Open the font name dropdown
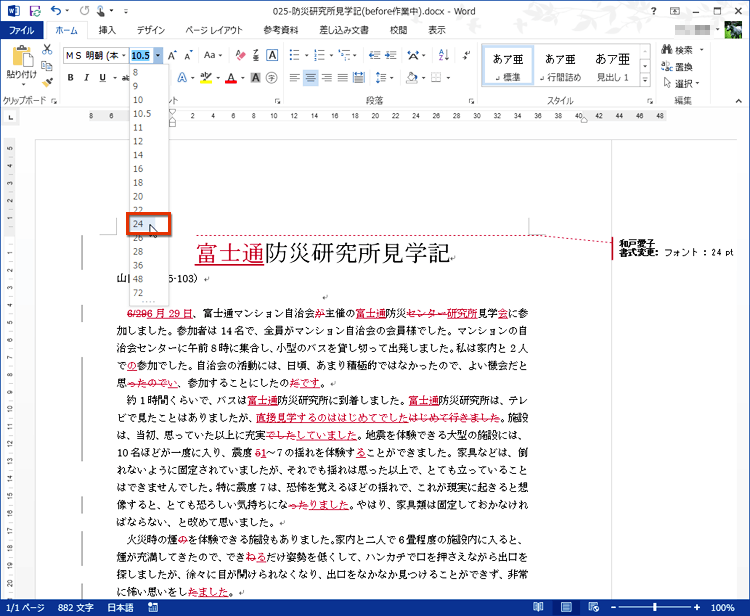The image size is (750, 616). (123, 55)
